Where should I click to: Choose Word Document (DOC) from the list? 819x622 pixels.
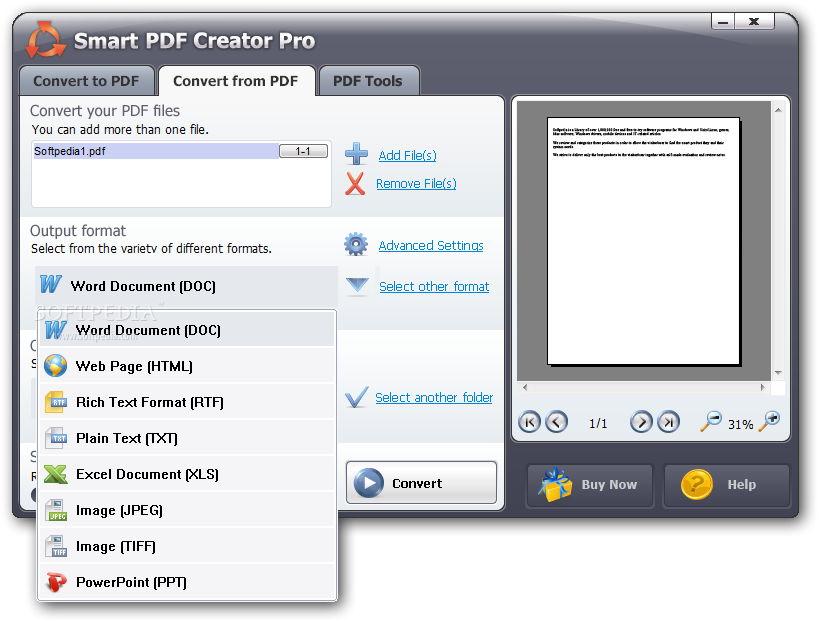click(187, 330)
